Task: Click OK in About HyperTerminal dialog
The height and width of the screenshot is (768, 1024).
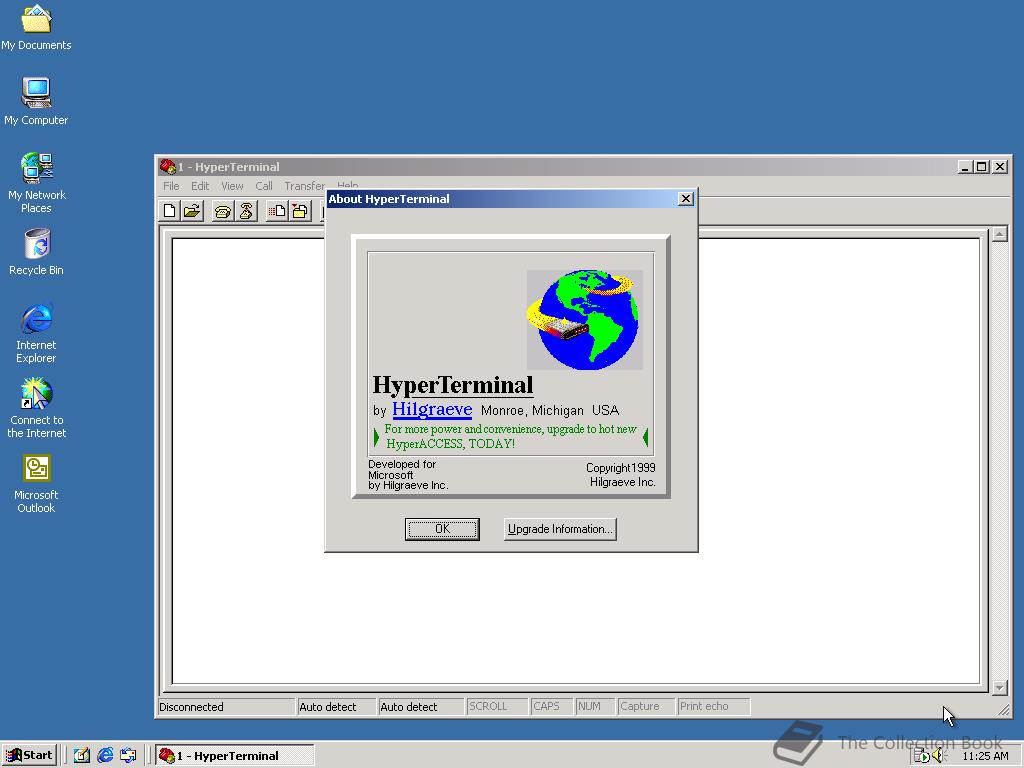Action: [442, 529]
